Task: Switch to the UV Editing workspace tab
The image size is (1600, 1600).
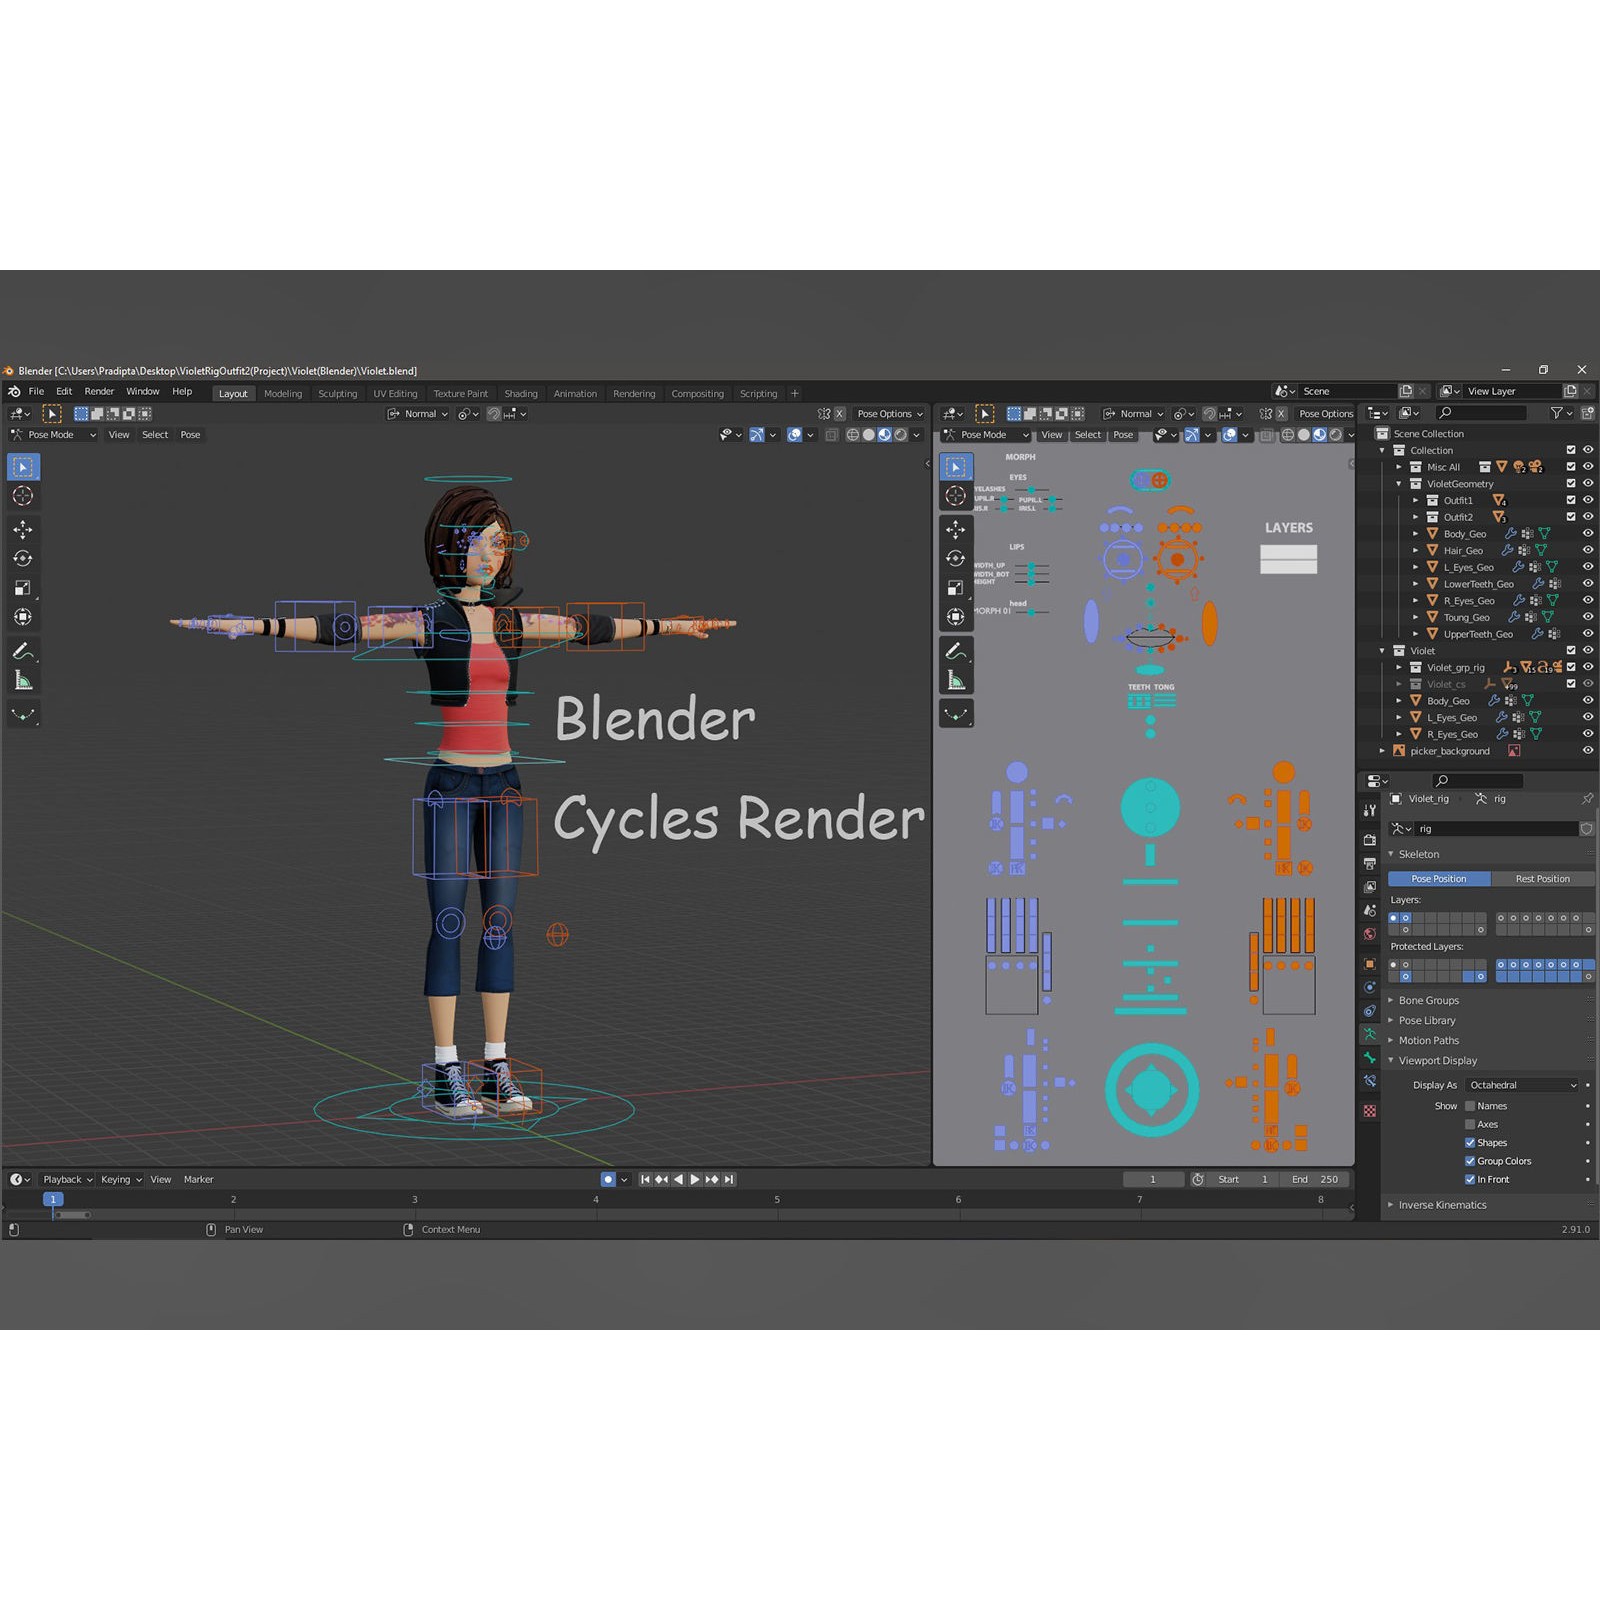Action: coord(396,394)
